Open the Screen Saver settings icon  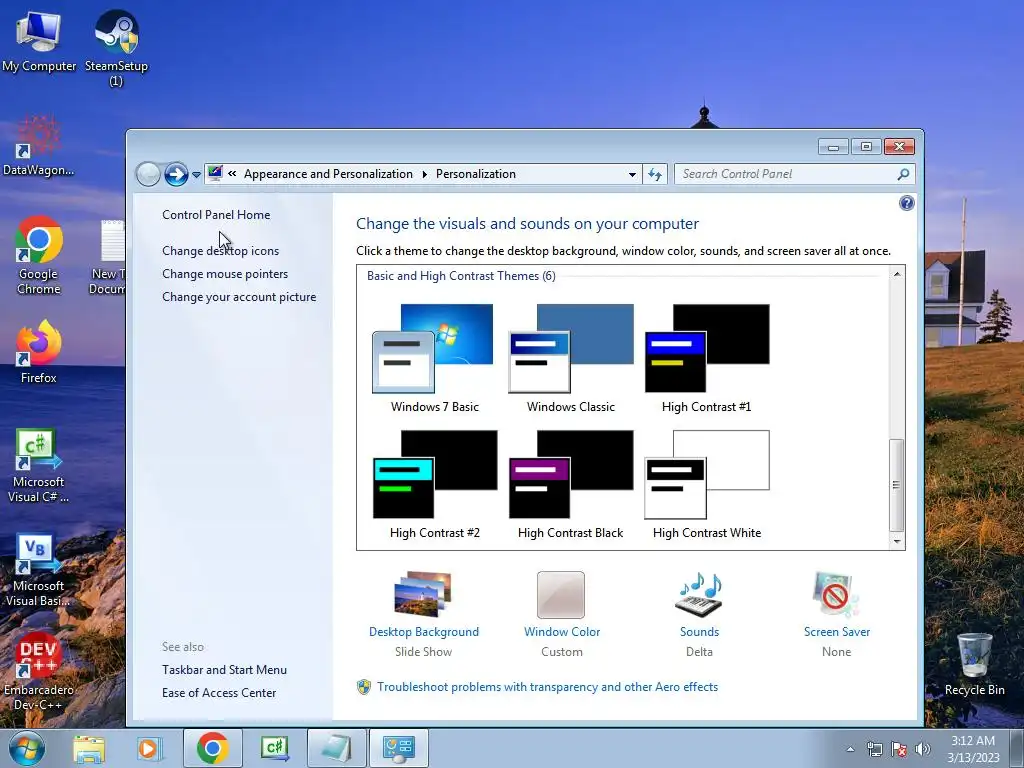pos(836,594)
